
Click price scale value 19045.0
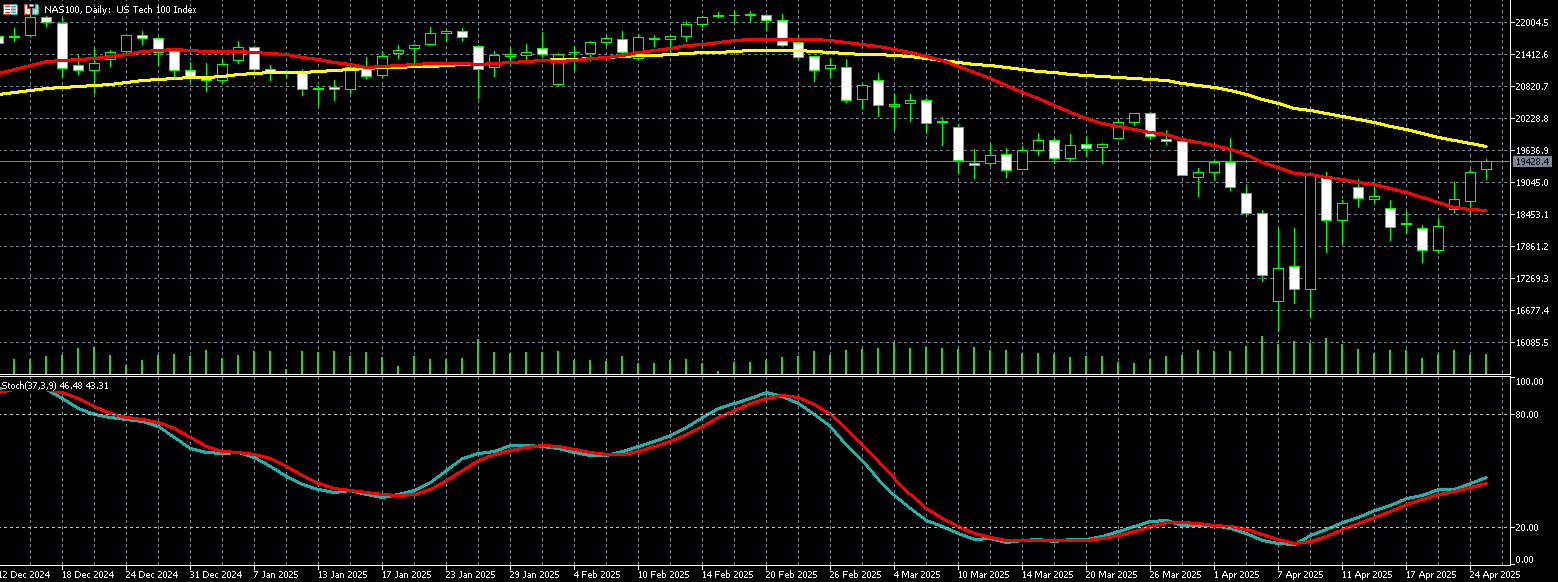(1531, 183)
